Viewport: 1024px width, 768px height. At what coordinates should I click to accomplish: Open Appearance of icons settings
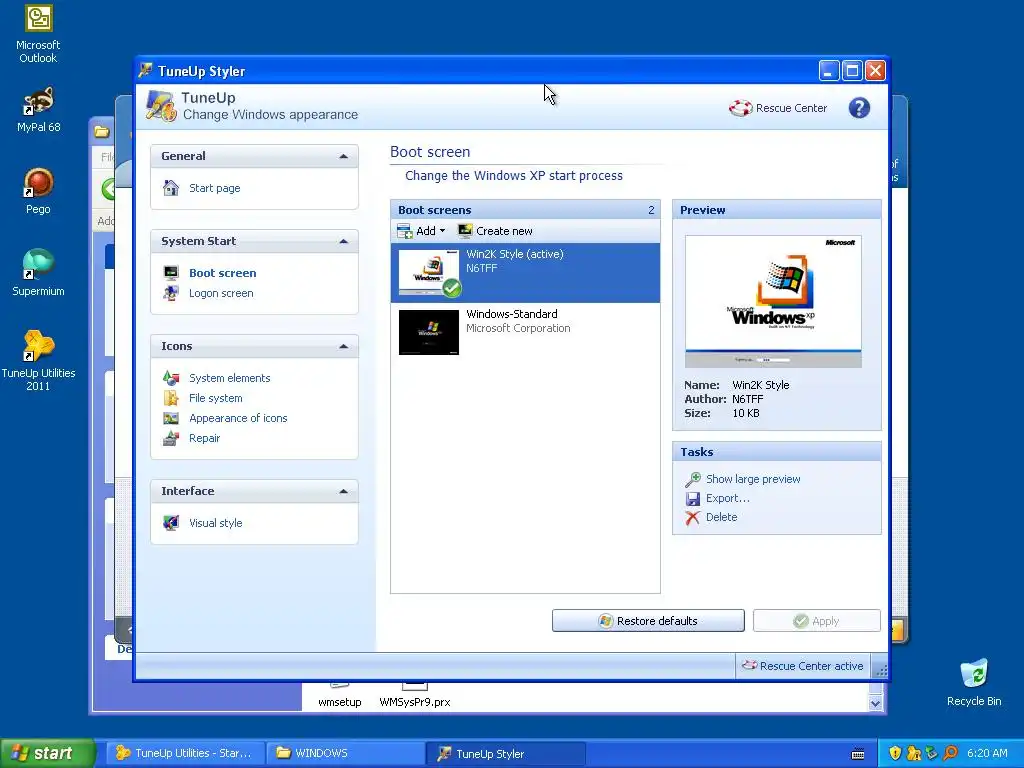click(238, 418)
